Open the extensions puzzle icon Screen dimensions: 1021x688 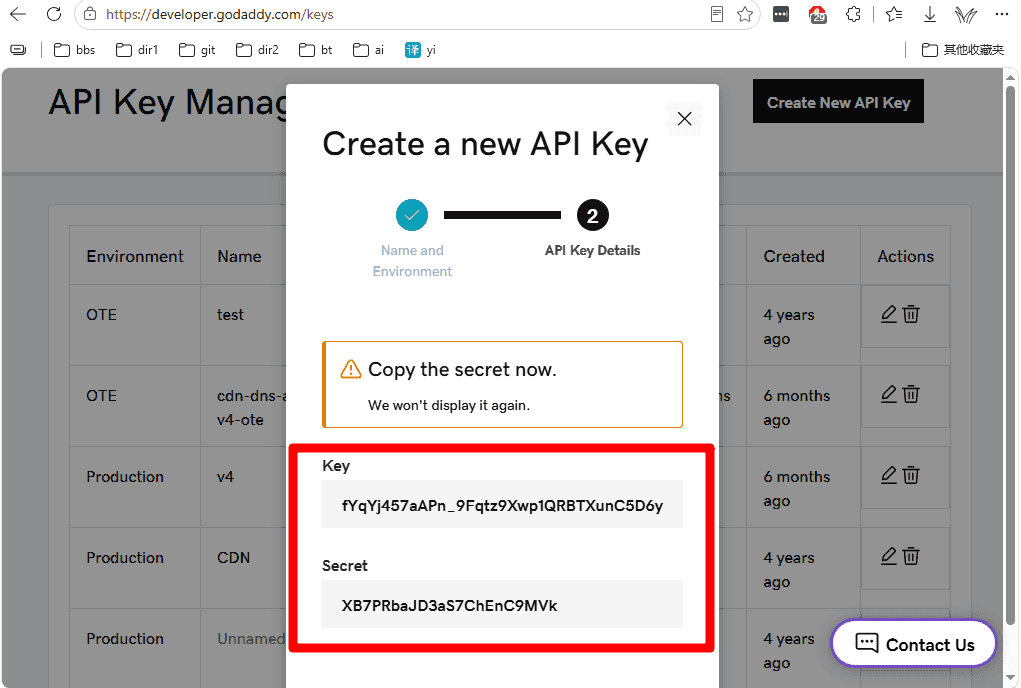click(x=853, y=14)
